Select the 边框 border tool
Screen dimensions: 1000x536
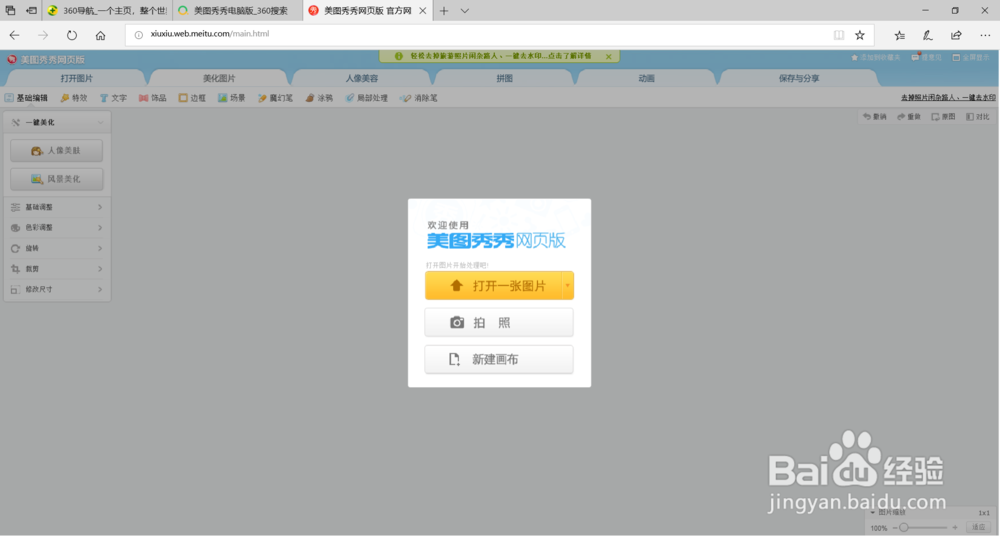[x=192, y=98]
